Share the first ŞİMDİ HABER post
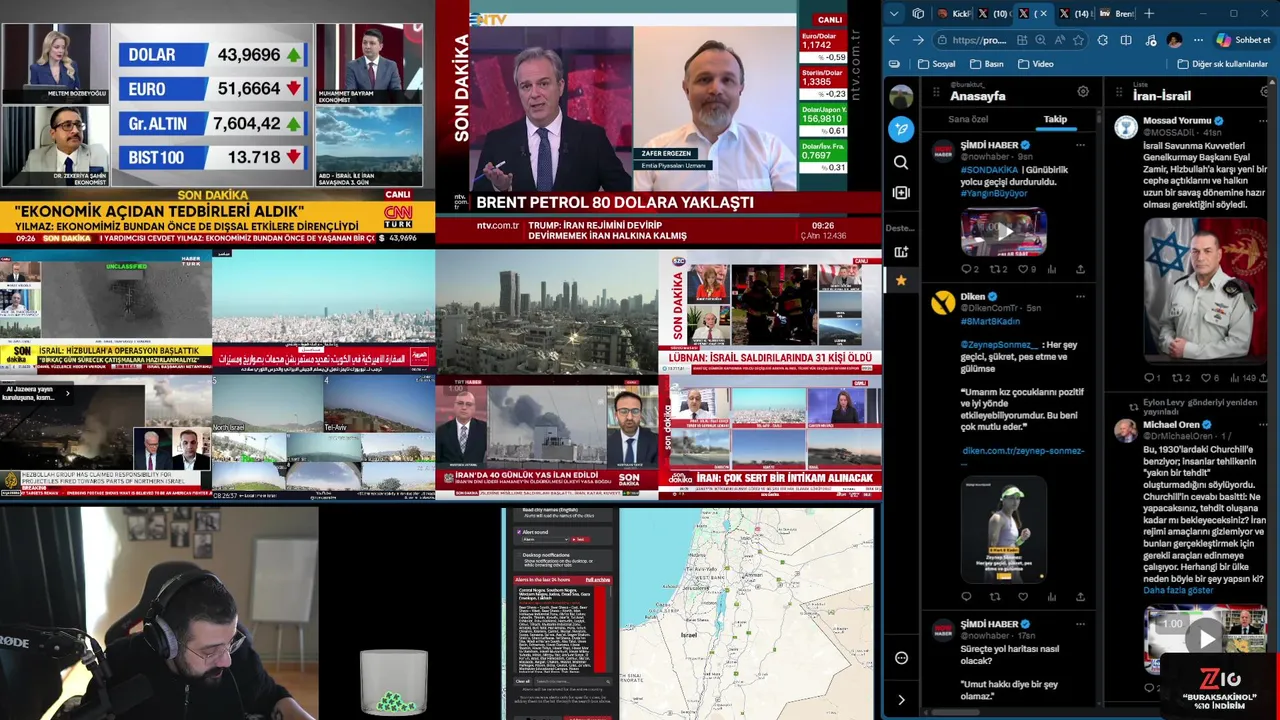Viewport: 1280px width, 720px height. point(1080,269)
